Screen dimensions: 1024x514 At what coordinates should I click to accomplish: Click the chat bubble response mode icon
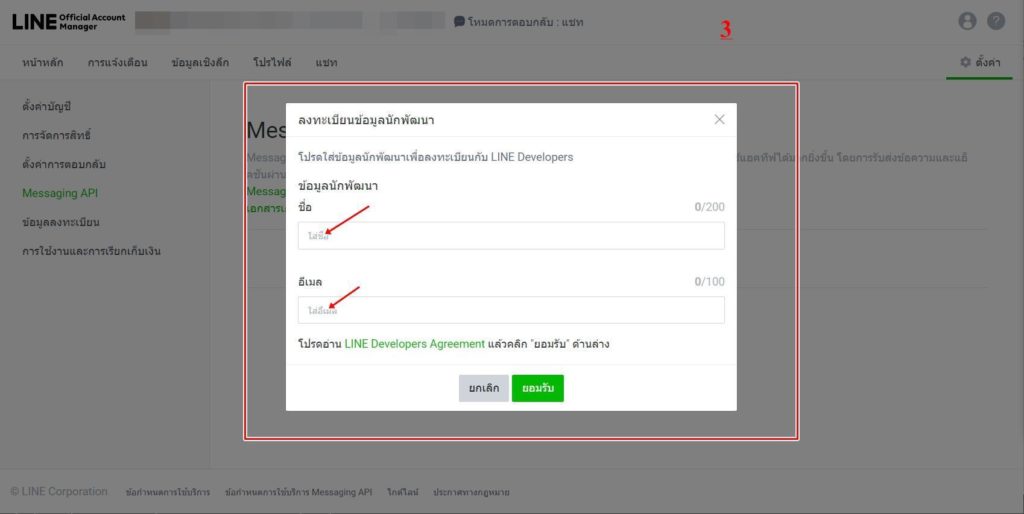click(459, 22)
